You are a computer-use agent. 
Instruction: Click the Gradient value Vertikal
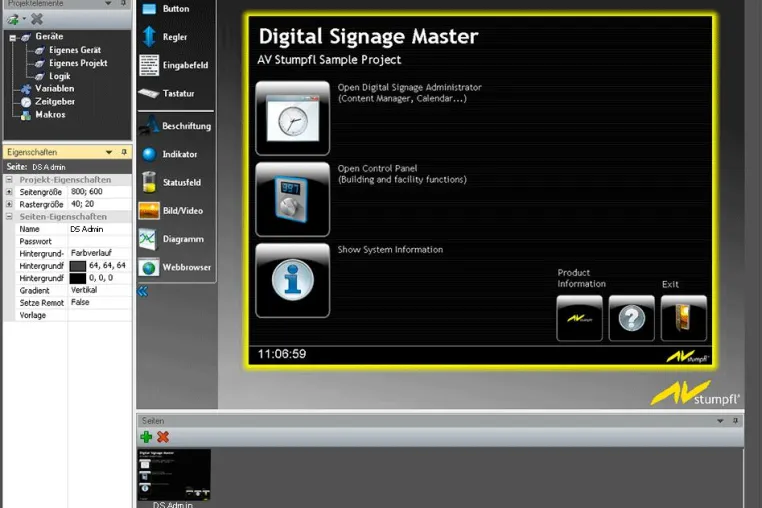click(x=100, y=290)
